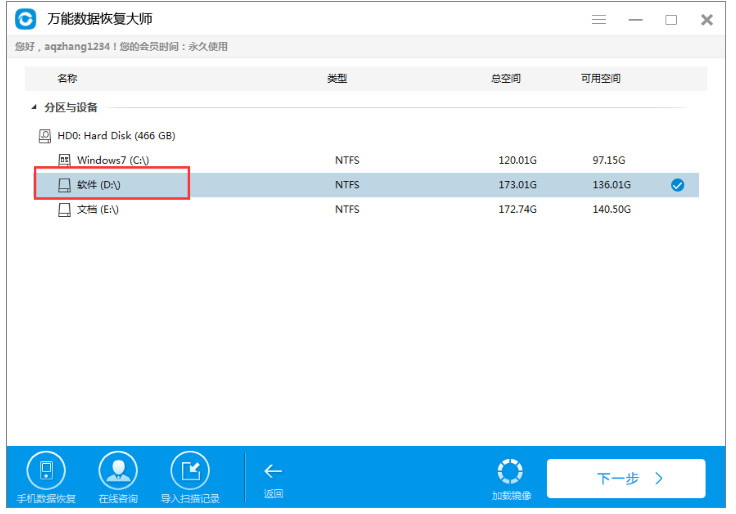The width and height of the screenshot is (736, 514).
Task: Collapse the 分区与设备 section triangle
Action: [34, 107]
